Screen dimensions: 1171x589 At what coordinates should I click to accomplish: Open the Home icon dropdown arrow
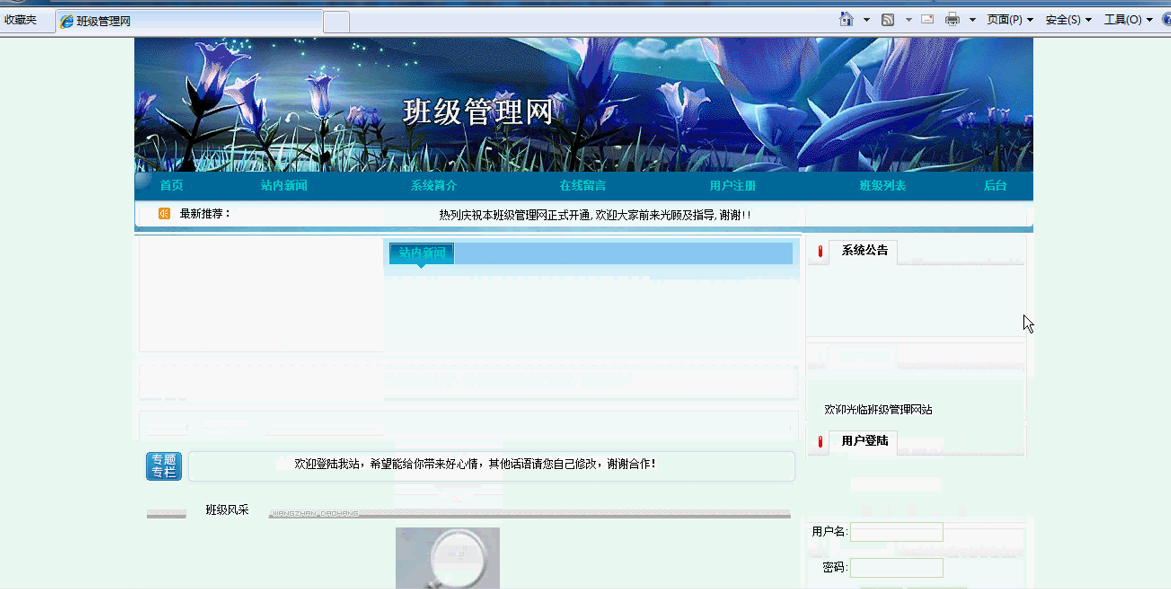866,20
